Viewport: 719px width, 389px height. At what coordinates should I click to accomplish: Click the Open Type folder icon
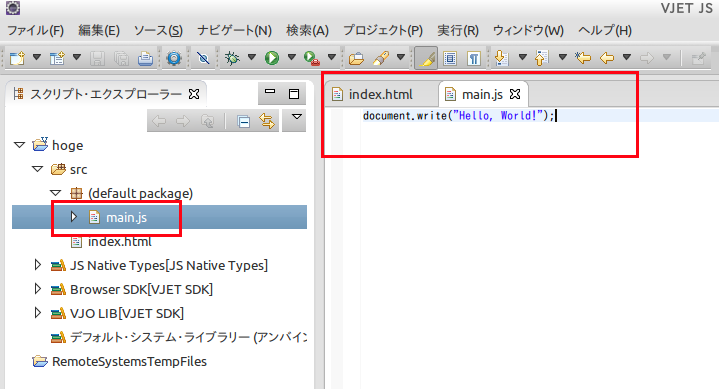[x=356, y=58]
